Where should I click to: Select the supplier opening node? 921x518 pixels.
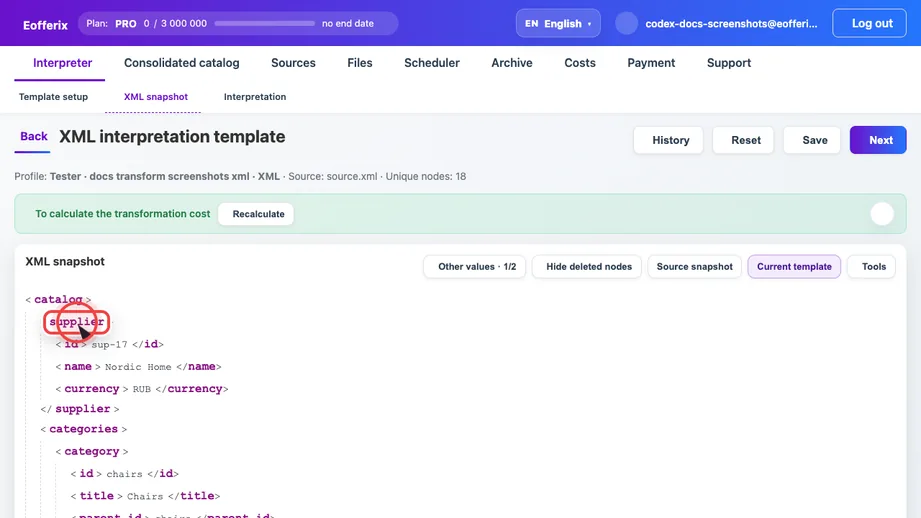pos(76,322)
